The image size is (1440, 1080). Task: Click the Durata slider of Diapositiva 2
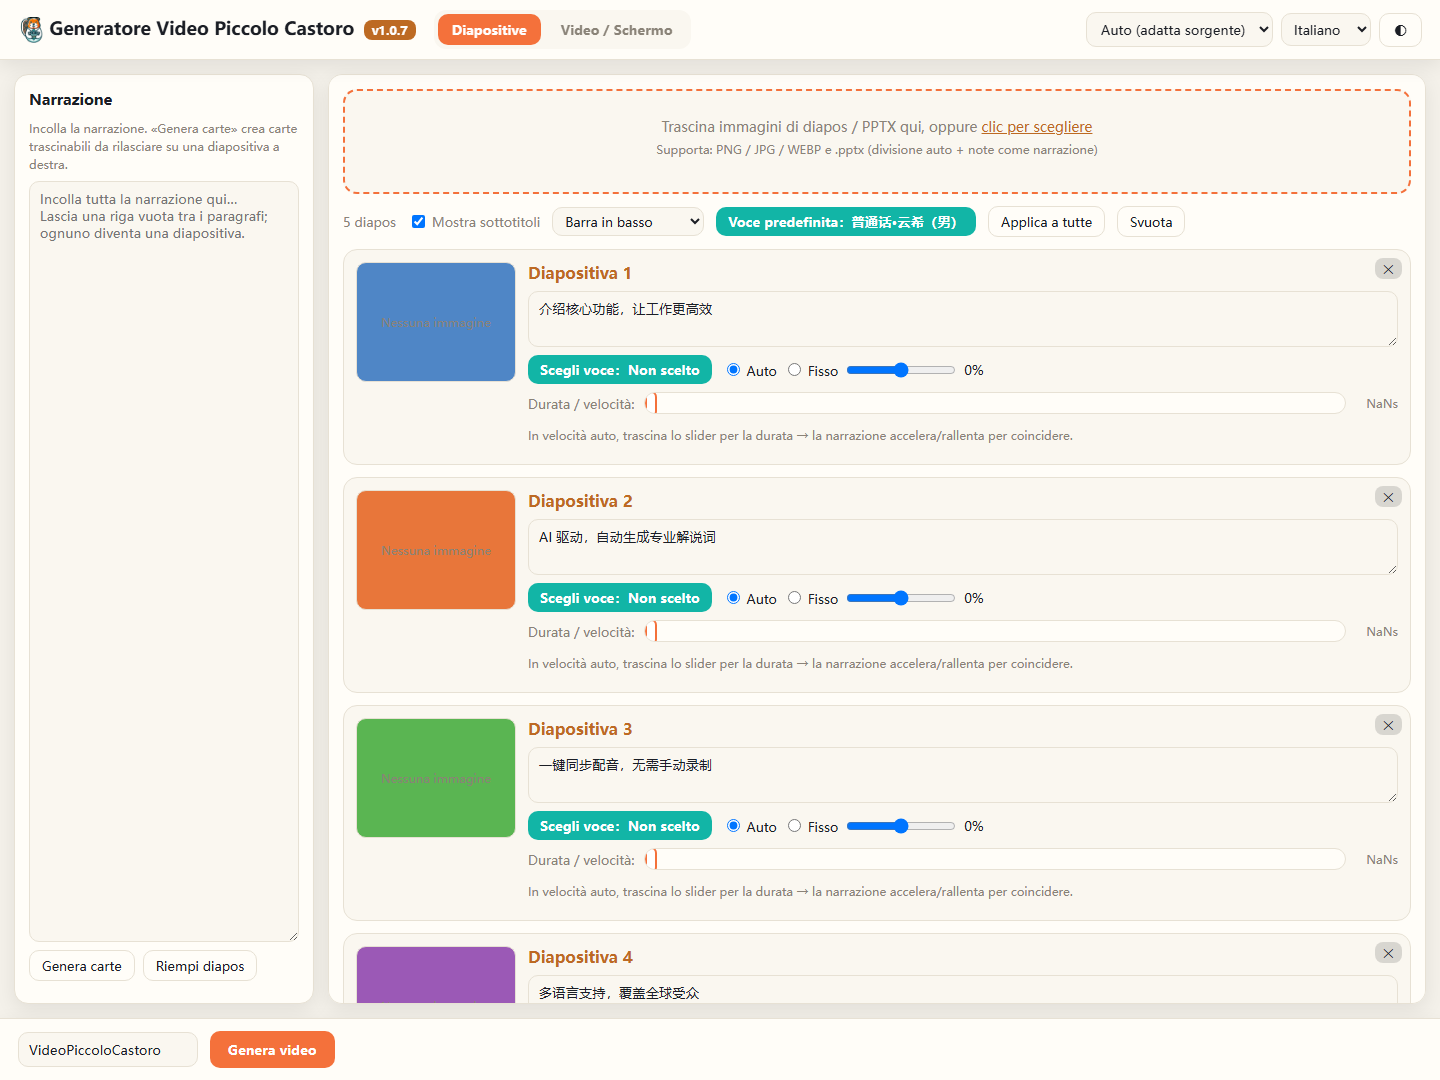click(x=995, y=632)
